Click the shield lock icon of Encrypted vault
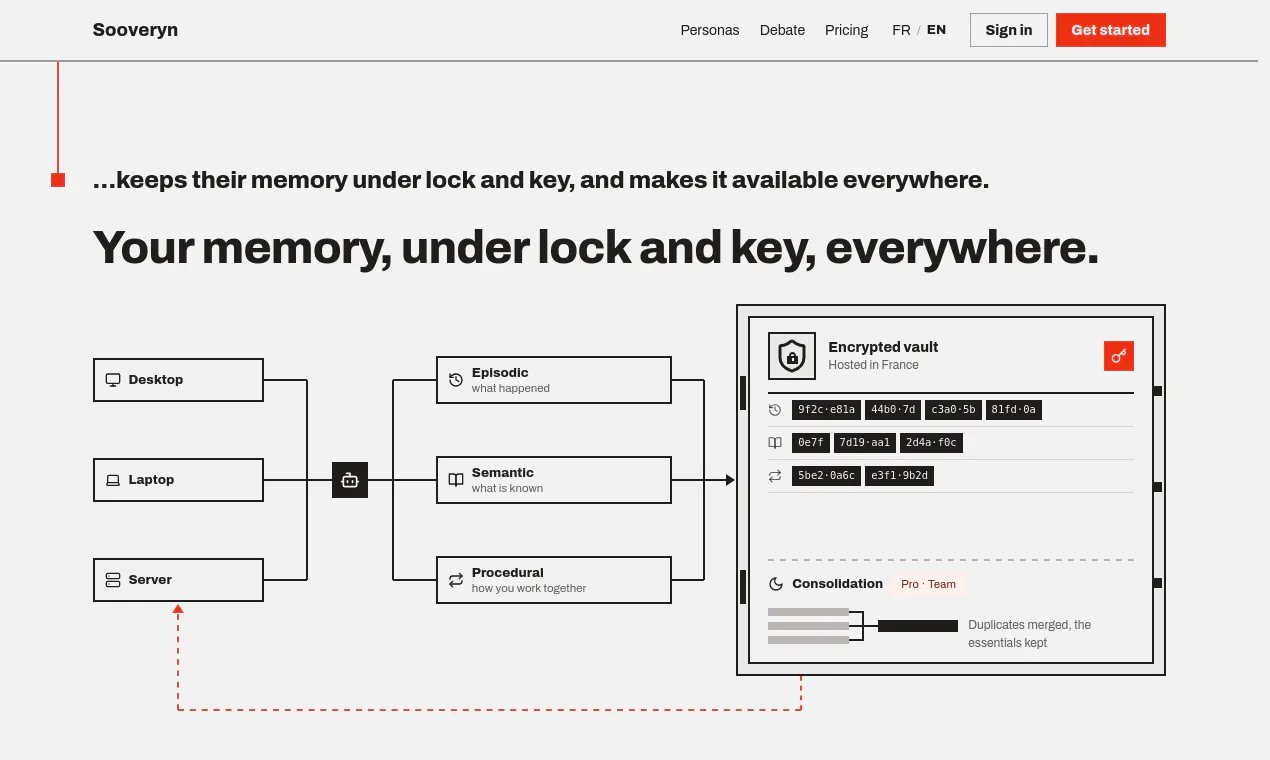 pyautogui.click(x=792, y=356)
